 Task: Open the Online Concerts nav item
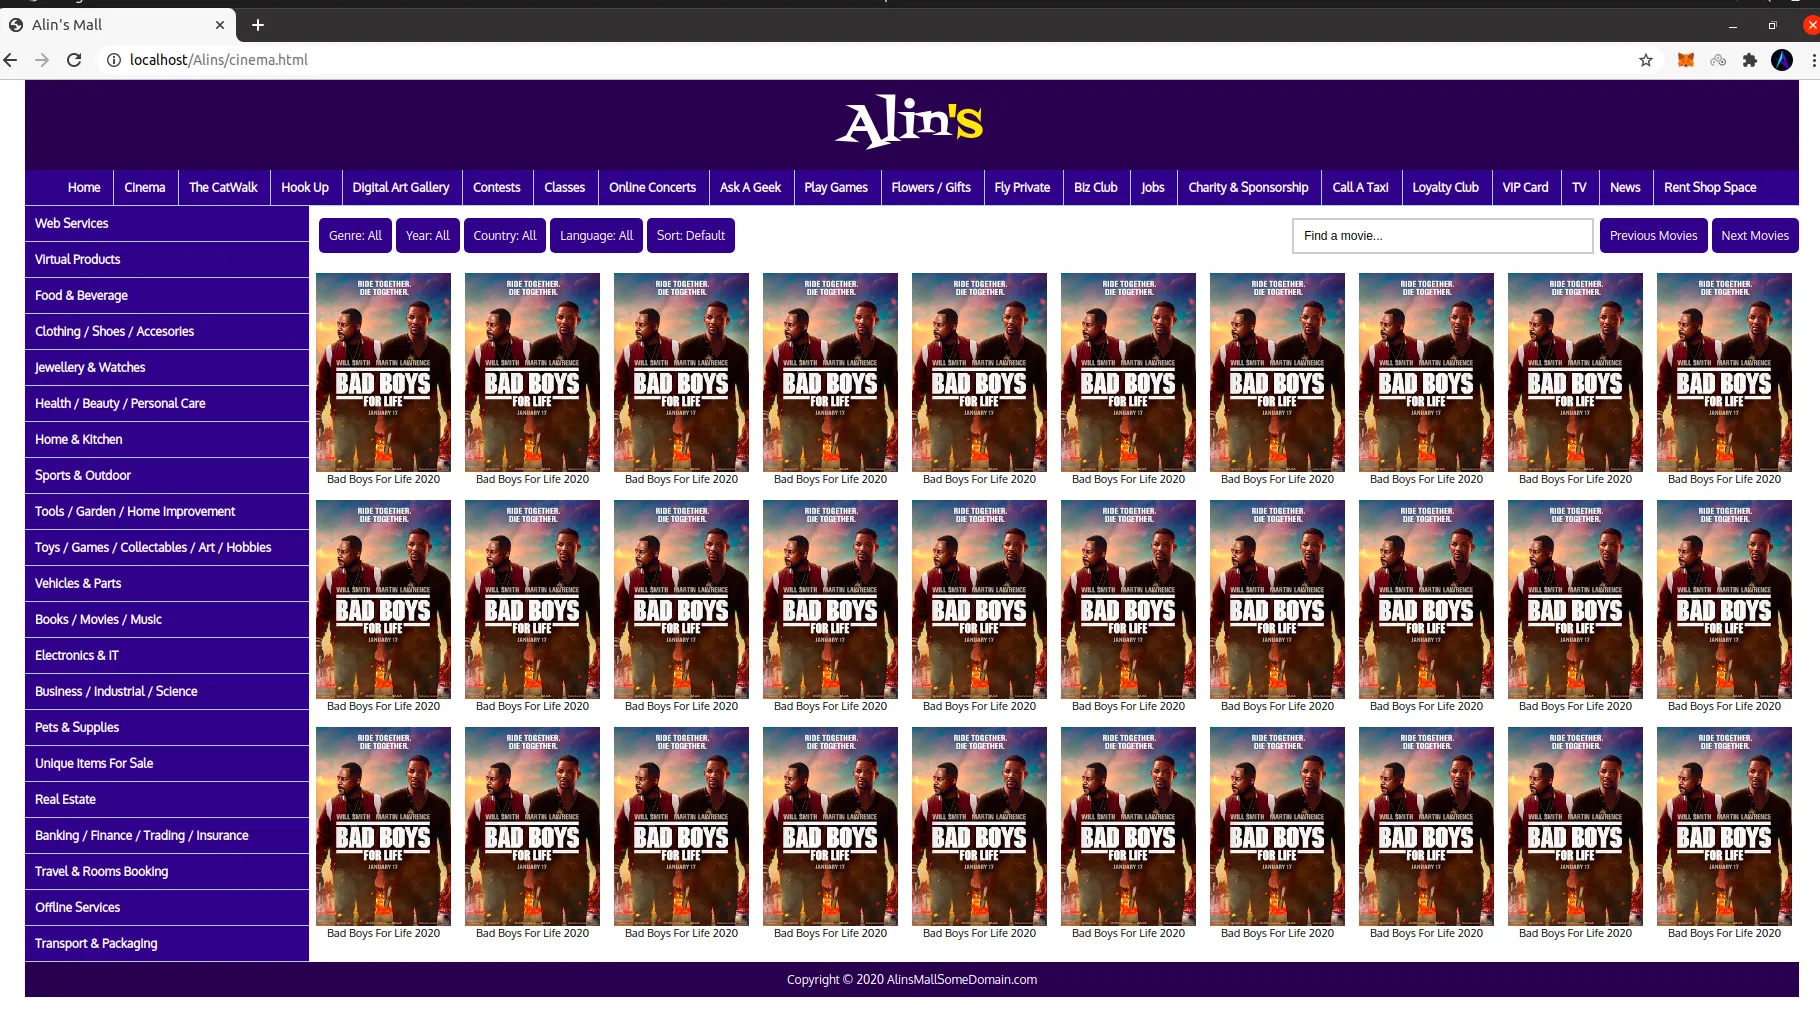653,187
